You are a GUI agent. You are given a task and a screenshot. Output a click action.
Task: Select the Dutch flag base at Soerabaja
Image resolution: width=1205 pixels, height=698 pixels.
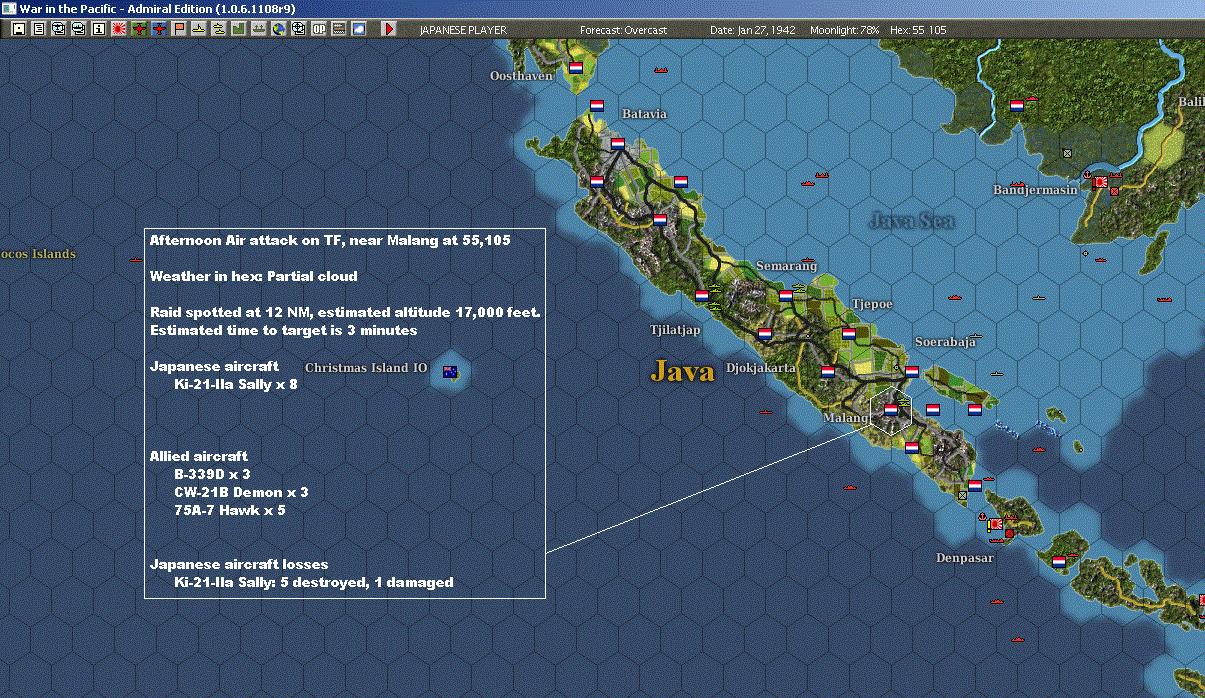pos(912,371)
